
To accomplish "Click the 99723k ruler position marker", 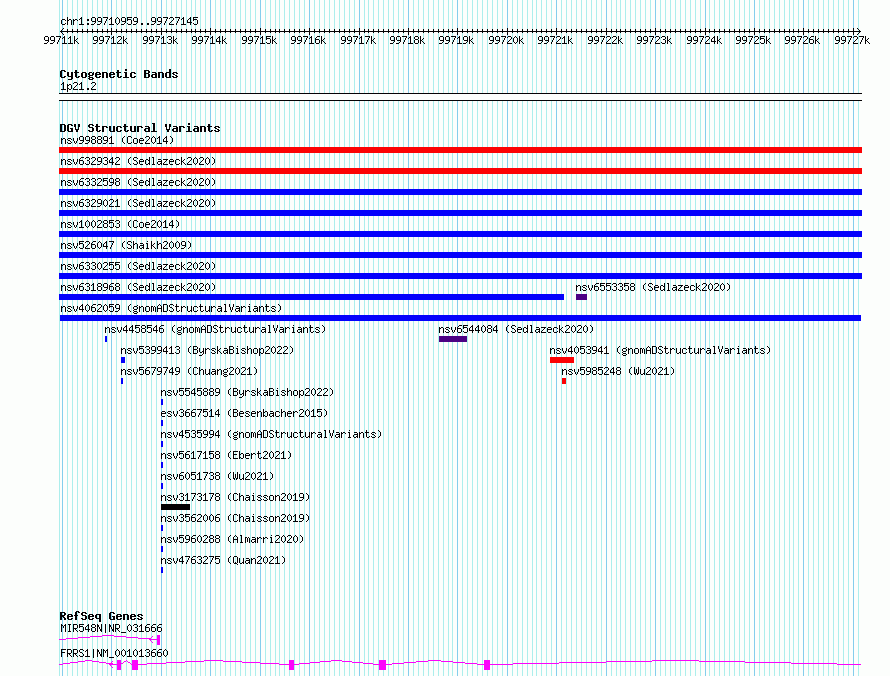I will click(x=654, y=40).
